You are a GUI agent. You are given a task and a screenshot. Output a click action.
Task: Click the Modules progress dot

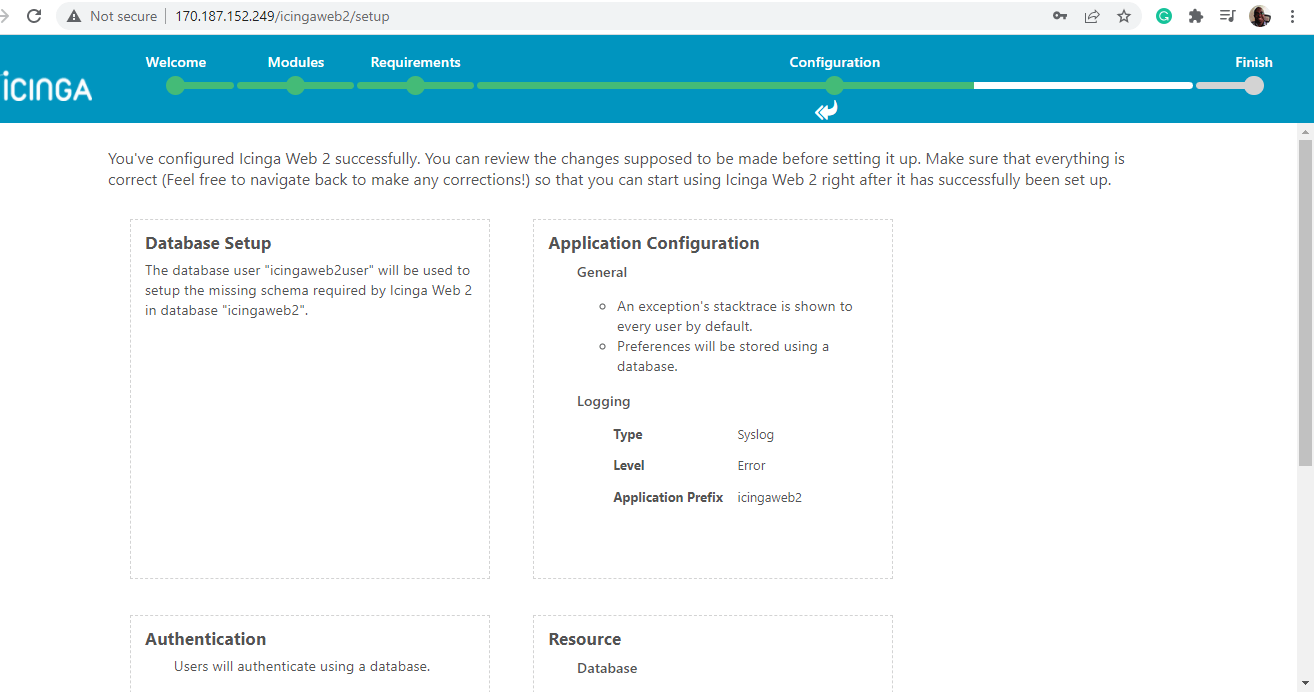(296, 86)
